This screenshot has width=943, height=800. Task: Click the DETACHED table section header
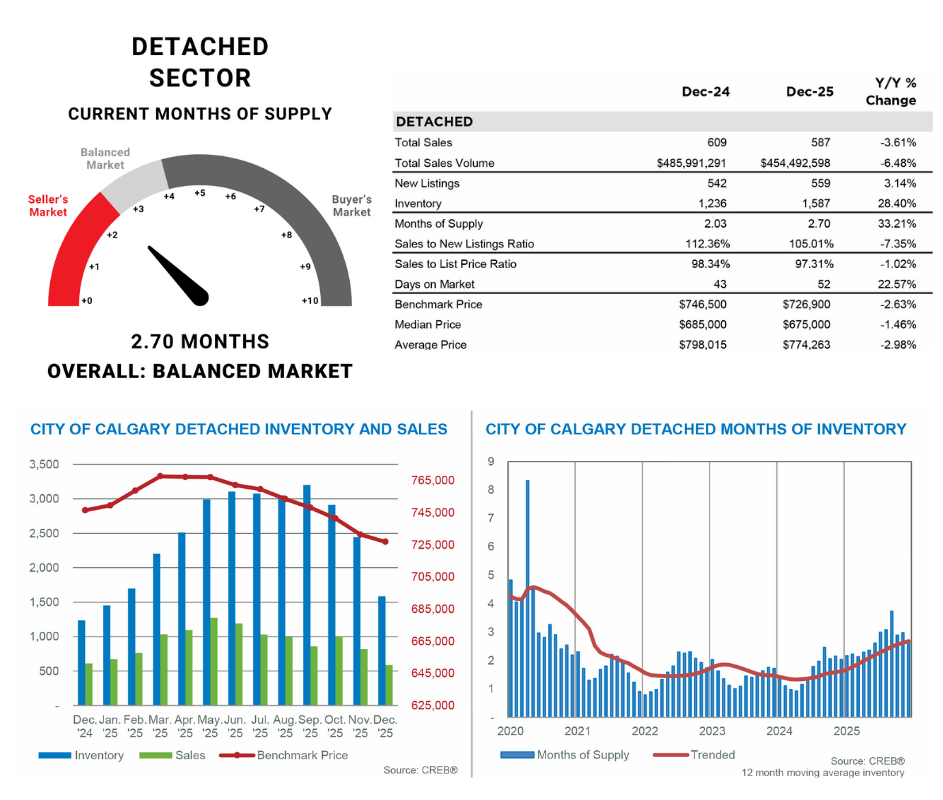pyautogui.click(x=434, y=122)
